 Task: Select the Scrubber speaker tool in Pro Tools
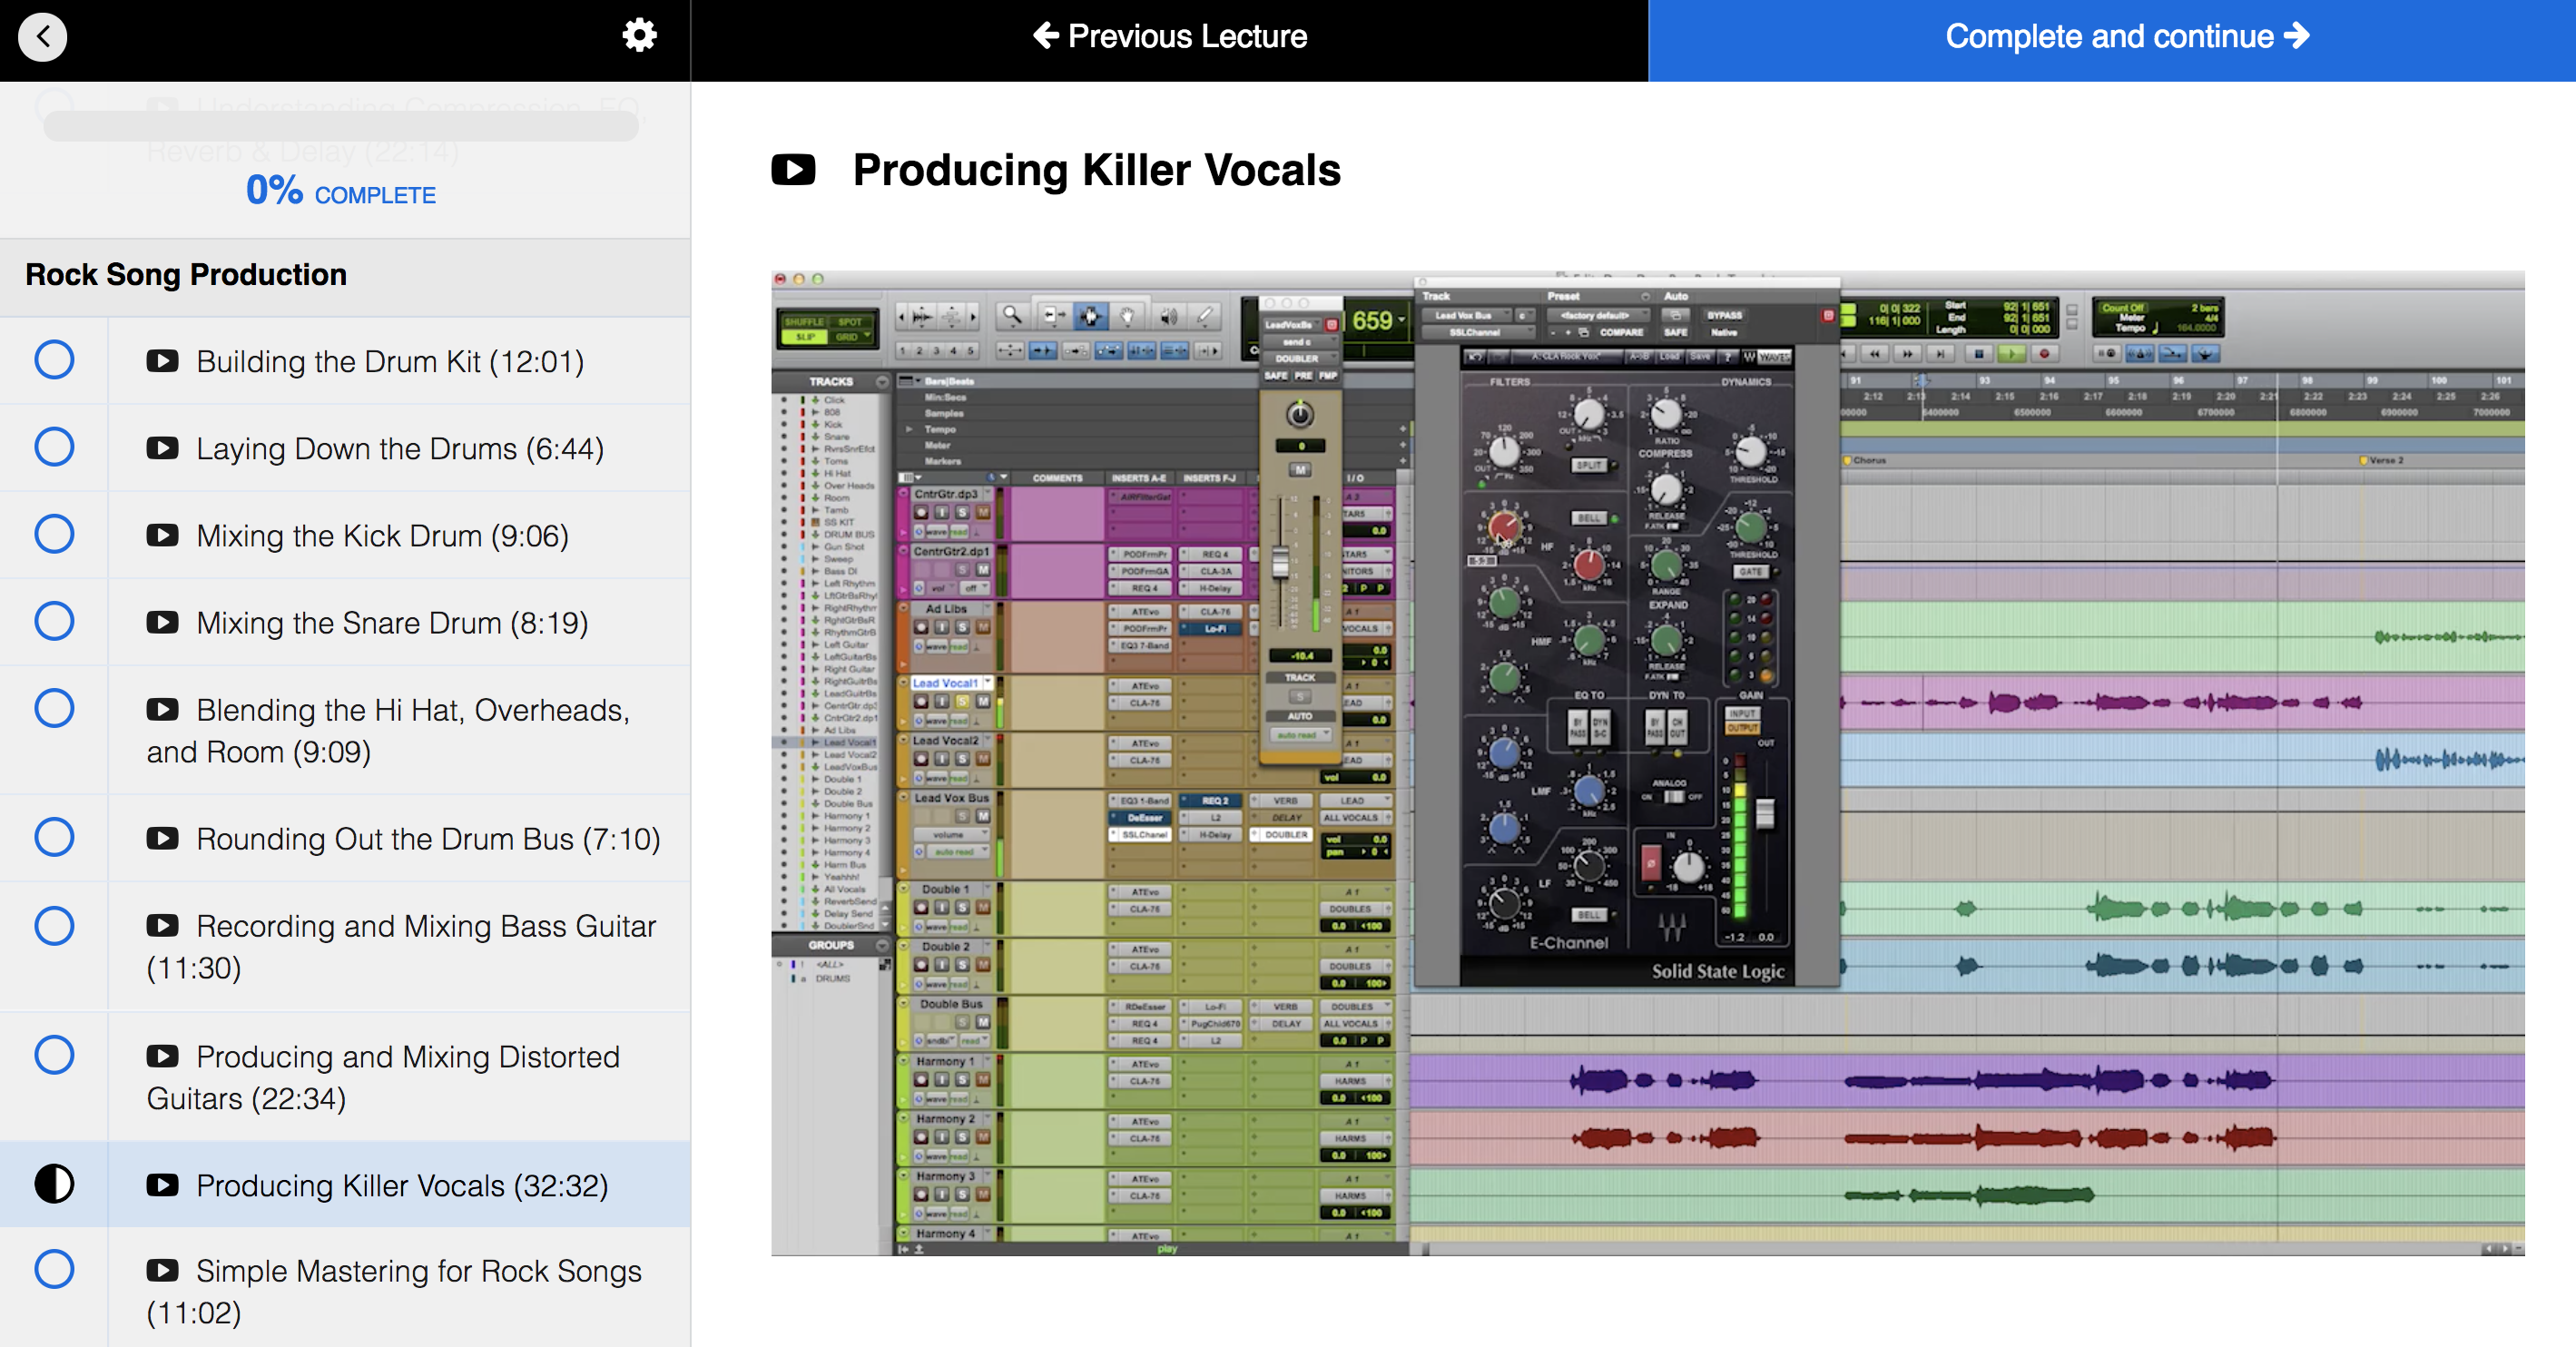[x=1167, y=316]
